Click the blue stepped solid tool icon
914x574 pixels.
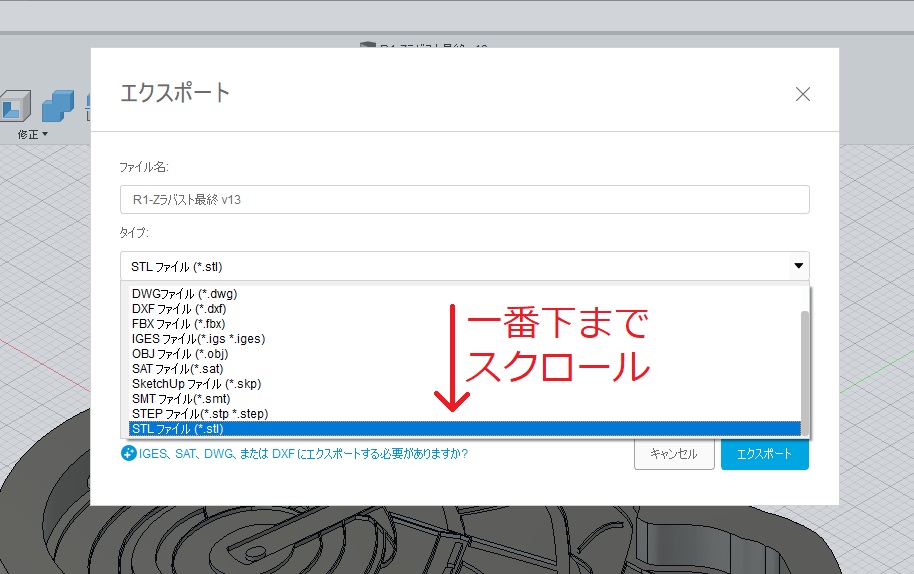point(58,105)
